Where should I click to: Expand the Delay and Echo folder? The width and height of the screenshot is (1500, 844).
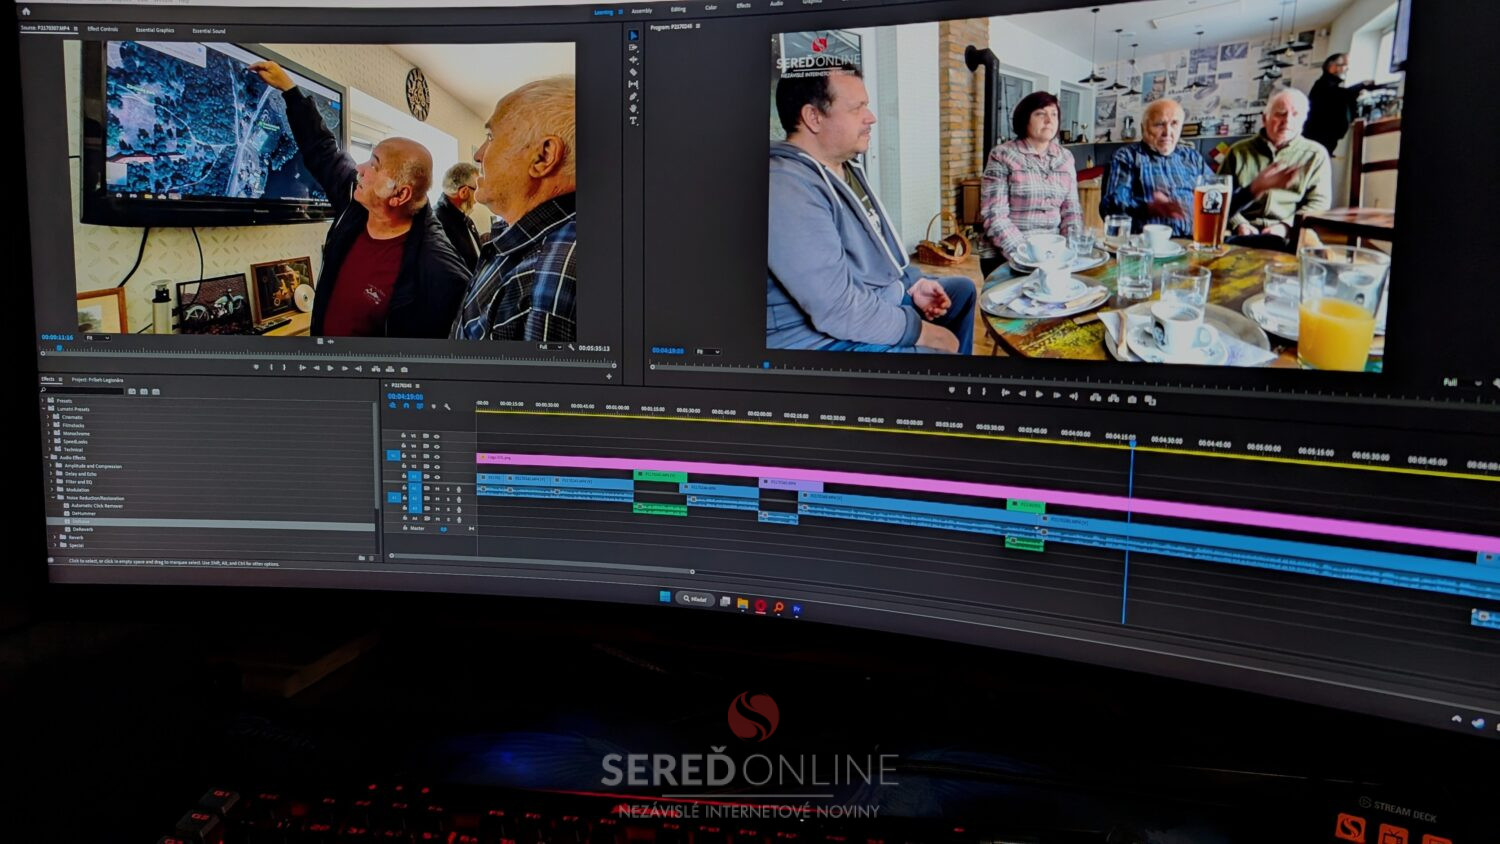[51, 474]
